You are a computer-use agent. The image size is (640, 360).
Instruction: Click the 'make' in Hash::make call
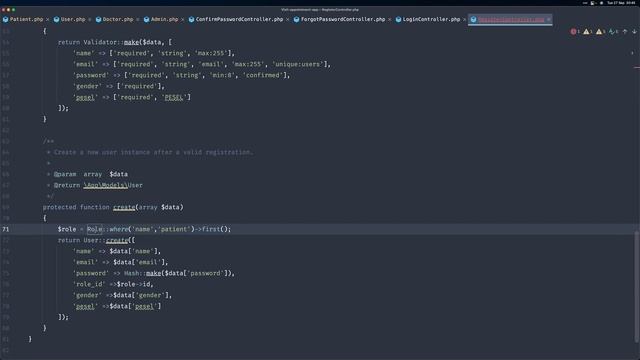click(x=153, y=273)
